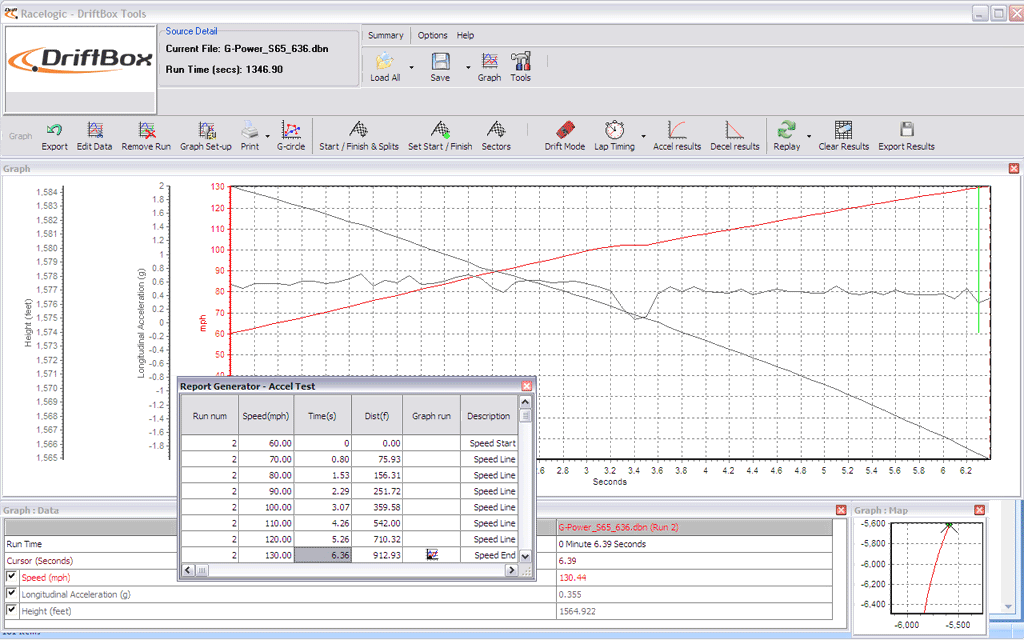Open the Summary tab

coord(385,35)
